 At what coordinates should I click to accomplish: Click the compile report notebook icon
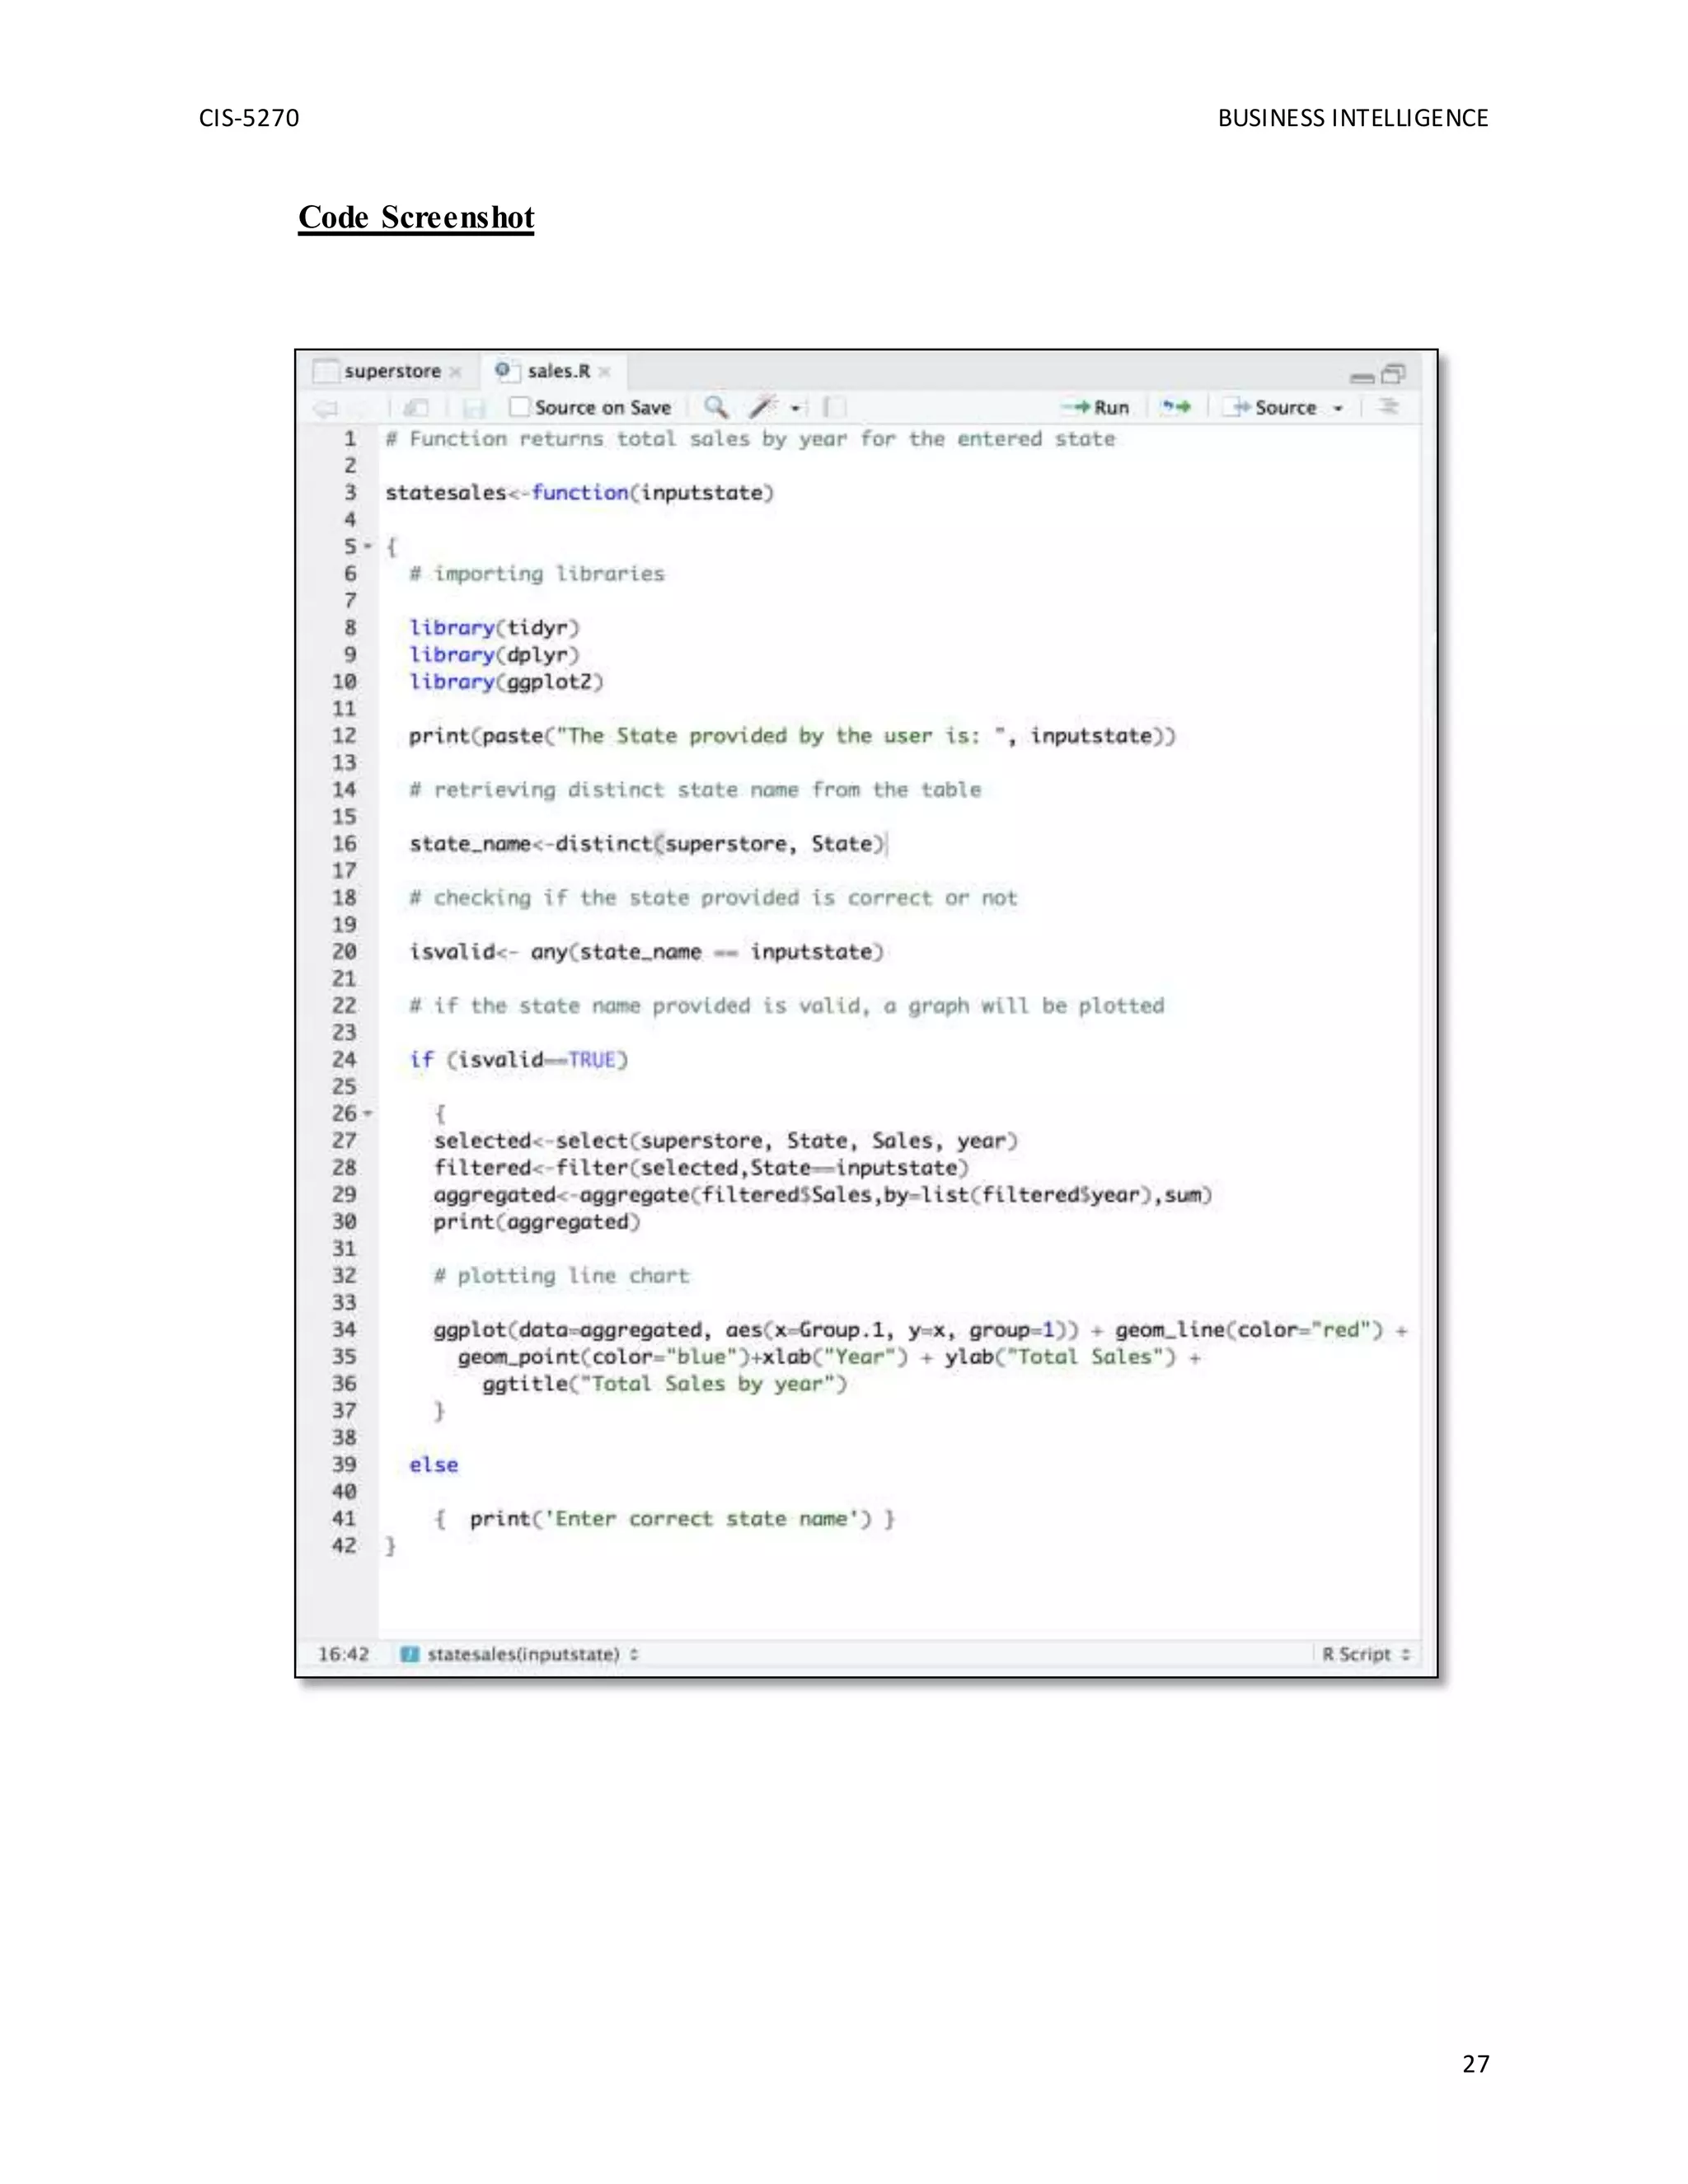coord(834,406)
